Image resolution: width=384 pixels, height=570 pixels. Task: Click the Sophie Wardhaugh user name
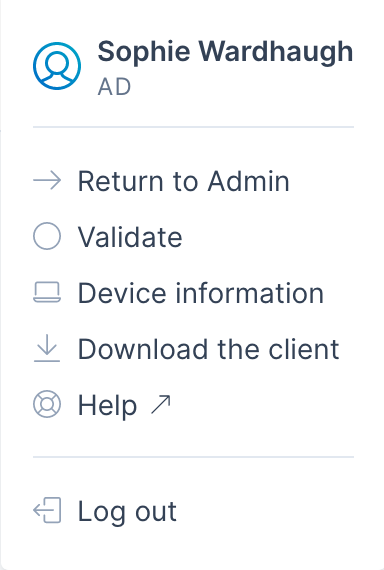225,52
